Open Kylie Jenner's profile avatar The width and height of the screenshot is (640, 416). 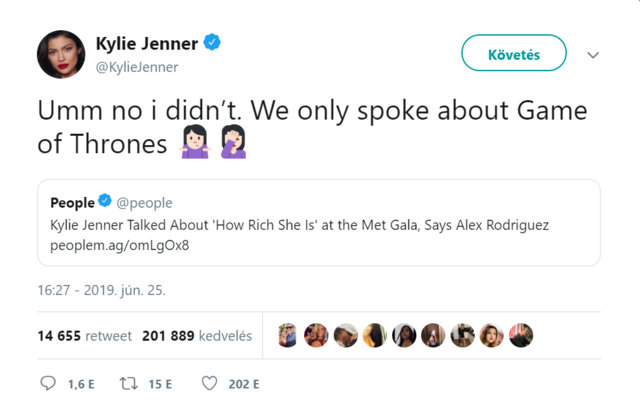62,54
